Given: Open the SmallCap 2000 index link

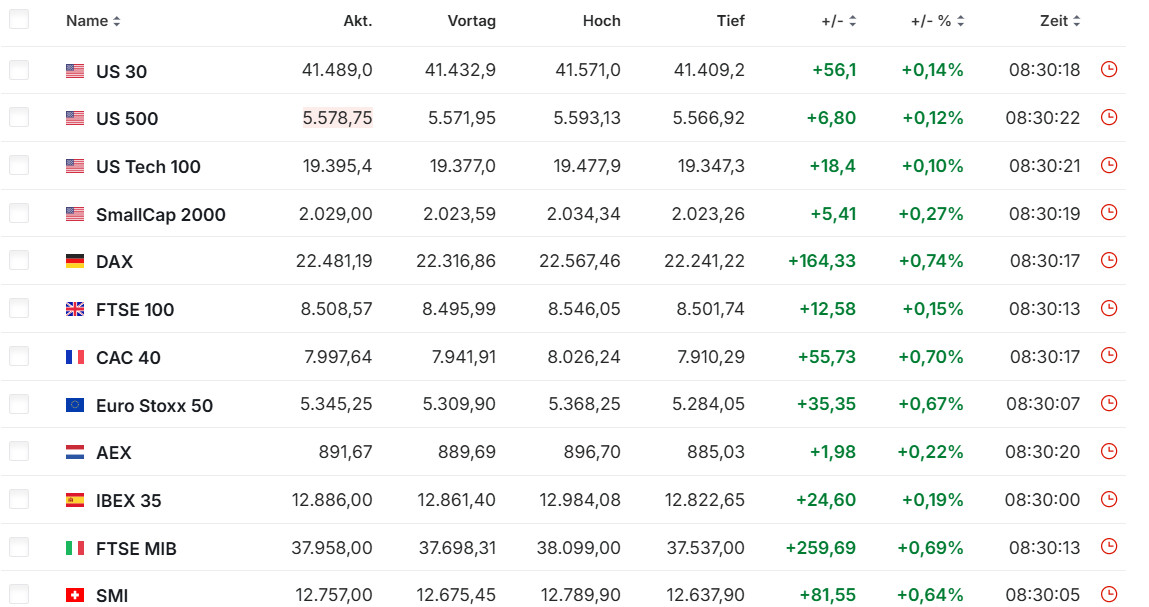Looking at the screenshot, I should point(160,214).
